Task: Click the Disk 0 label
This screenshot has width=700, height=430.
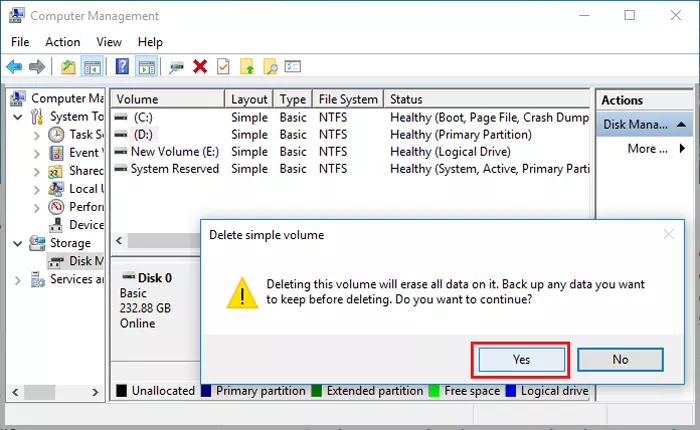Action: point(154,278)
